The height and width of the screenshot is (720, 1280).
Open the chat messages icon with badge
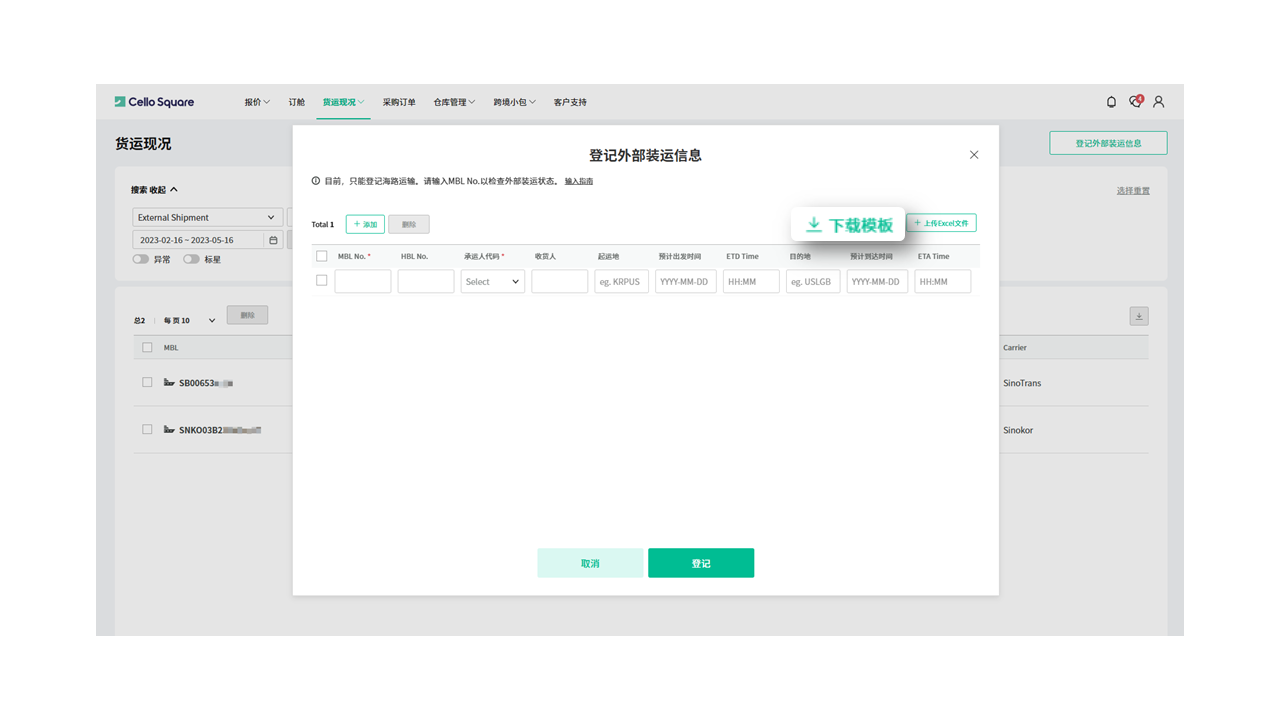click(1135, 102)
